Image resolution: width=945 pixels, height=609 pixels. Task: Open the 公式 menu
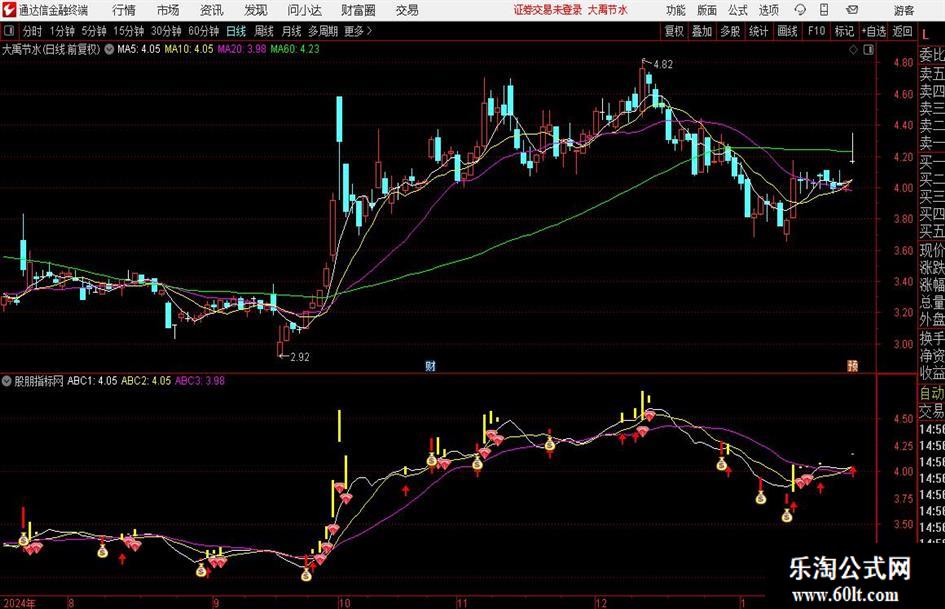(x=737, y=10)
